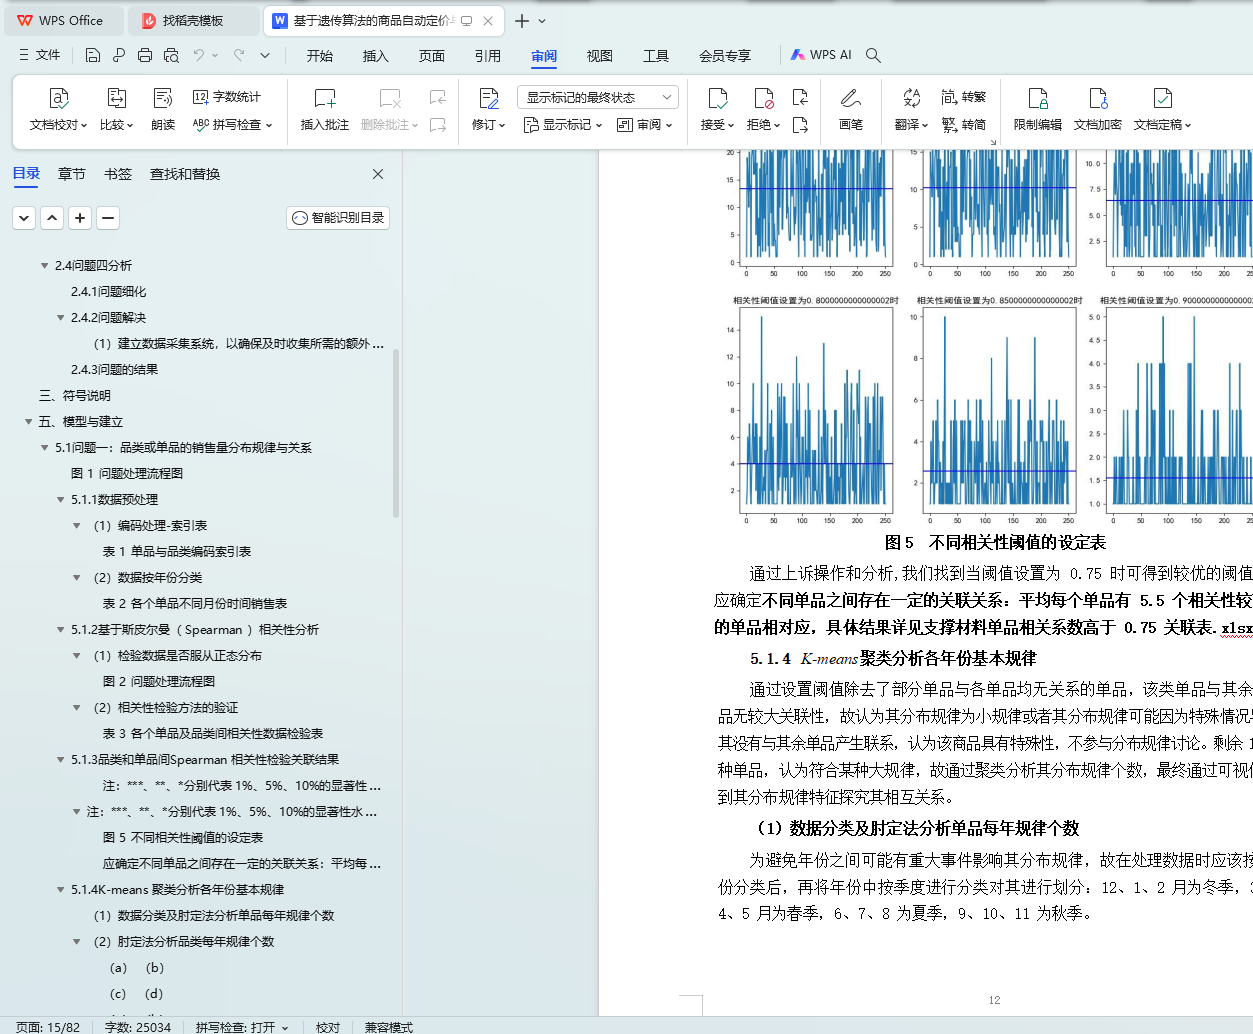The width and height of the screenshot is (1253, 1034).
Task: Open the 显示标记 dropdown
Action: [563, 125]
